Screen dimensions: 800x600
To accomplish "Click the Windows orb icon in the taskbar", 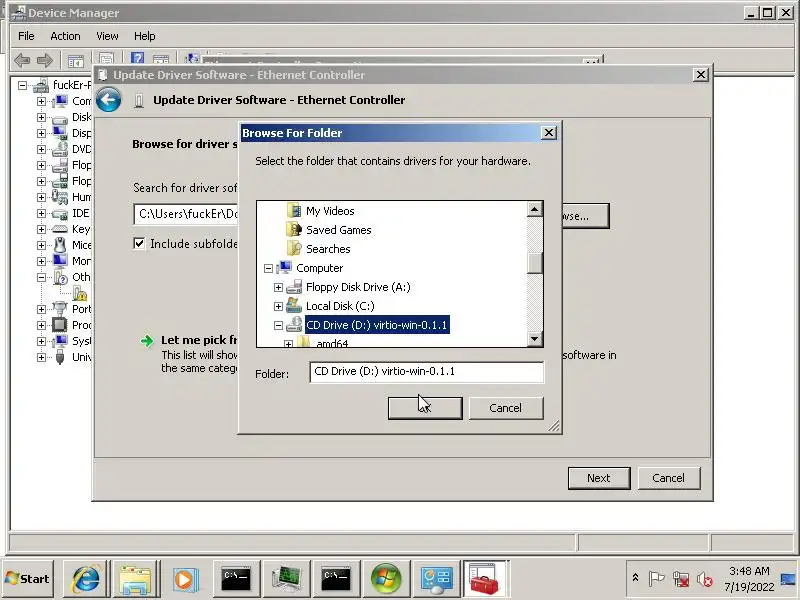I will pyautogui.click(x=386, y=579).
